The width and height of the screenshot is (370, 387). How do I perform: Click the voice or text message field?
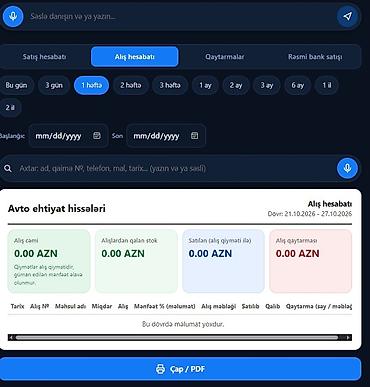coord(180,16)
